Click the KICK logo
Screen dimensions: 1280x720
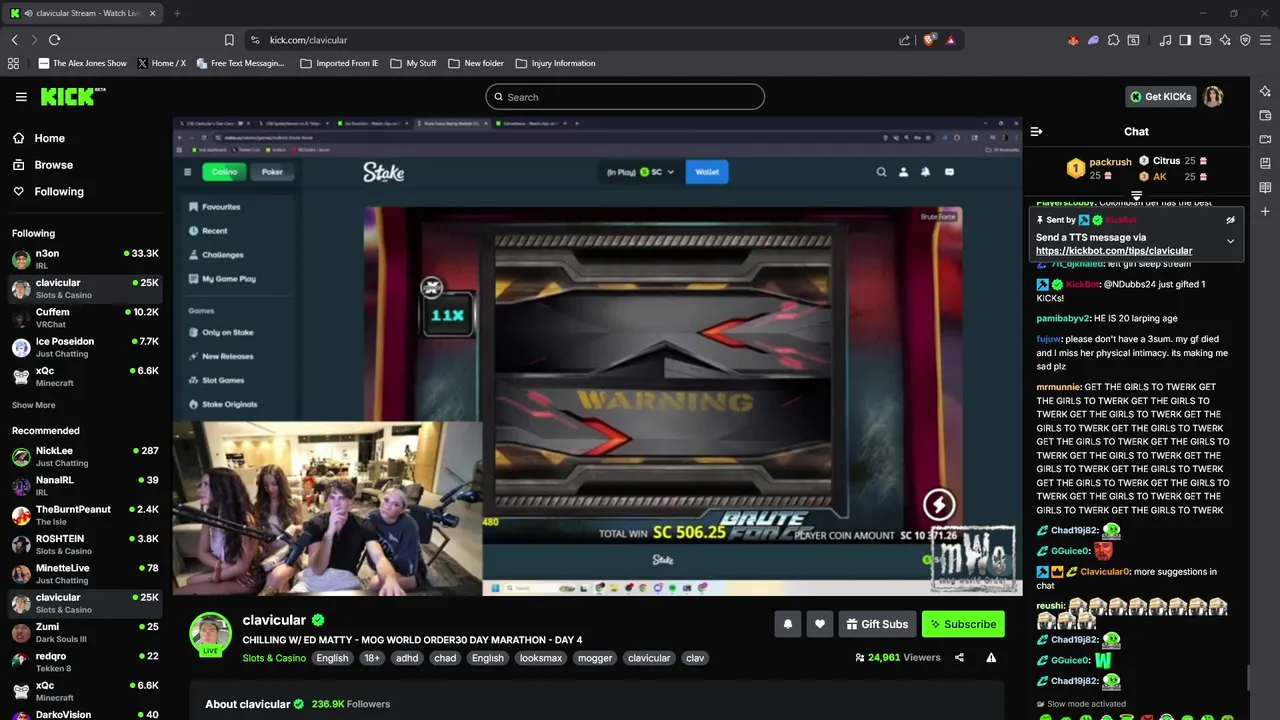click(x=72, y=96)
